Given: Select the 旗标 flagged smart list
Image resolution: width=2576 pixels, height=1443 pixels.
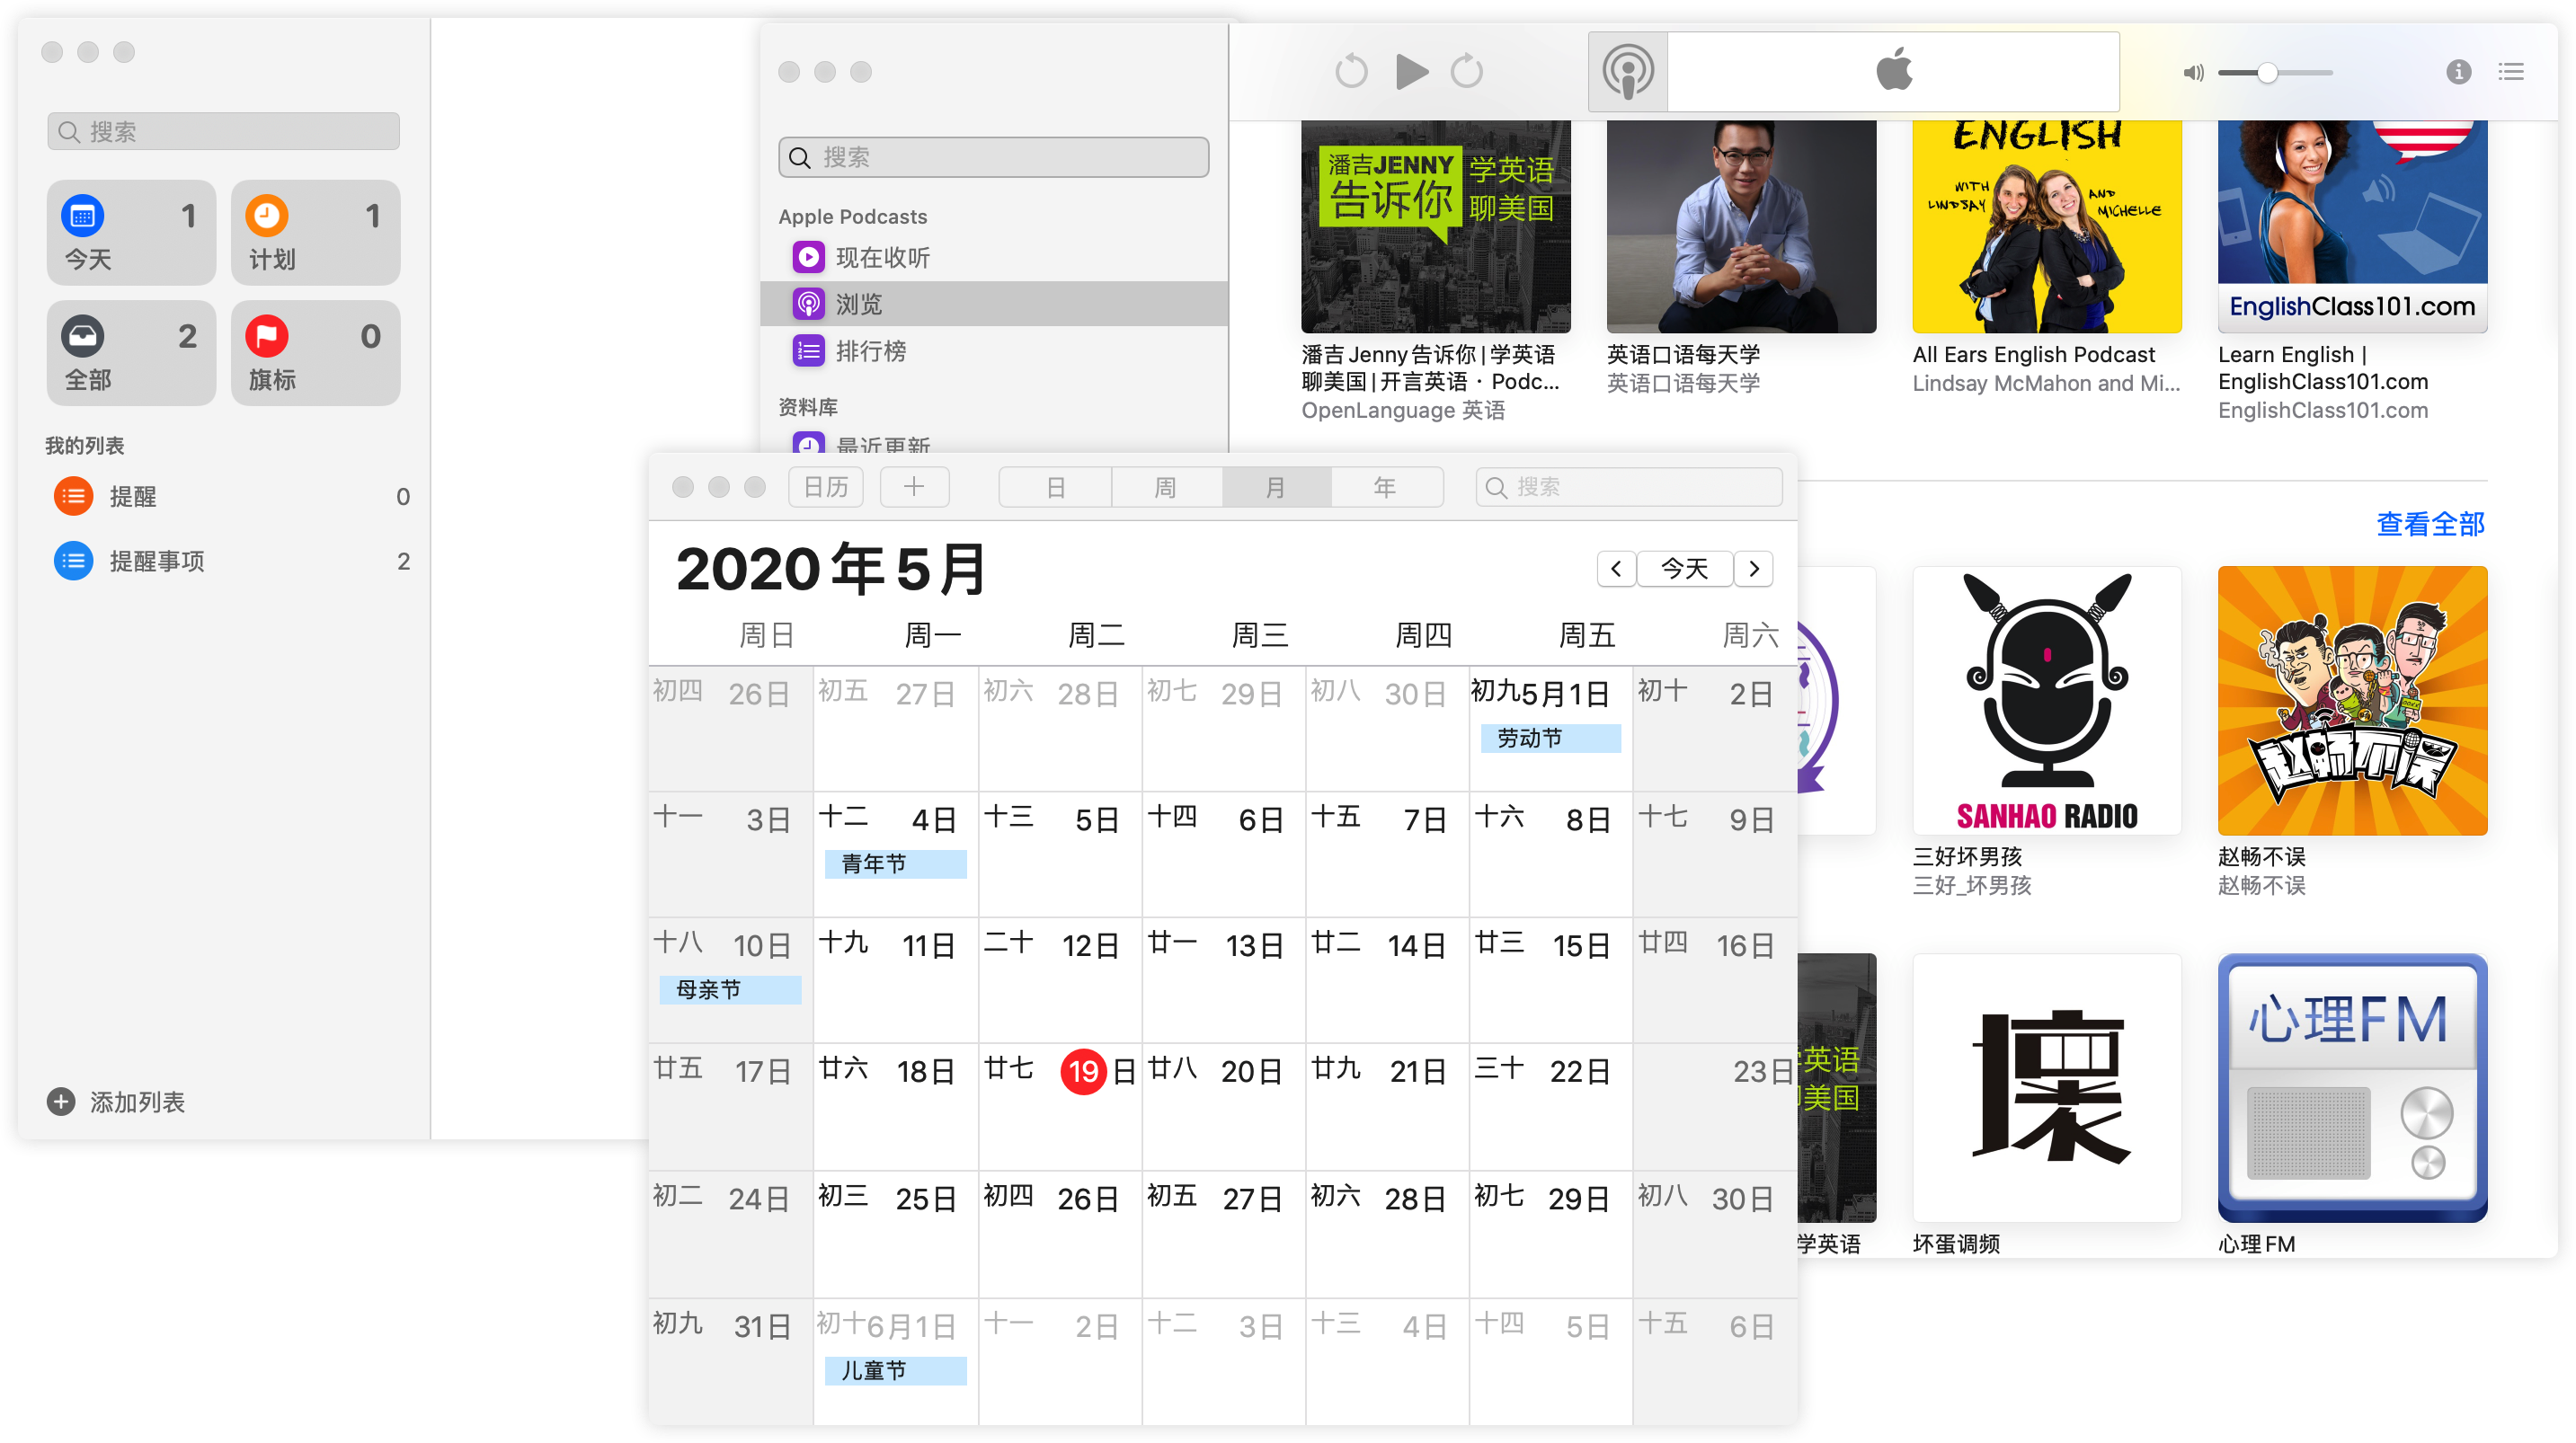Looking at the screenshot, I should (x=315, y=353).
